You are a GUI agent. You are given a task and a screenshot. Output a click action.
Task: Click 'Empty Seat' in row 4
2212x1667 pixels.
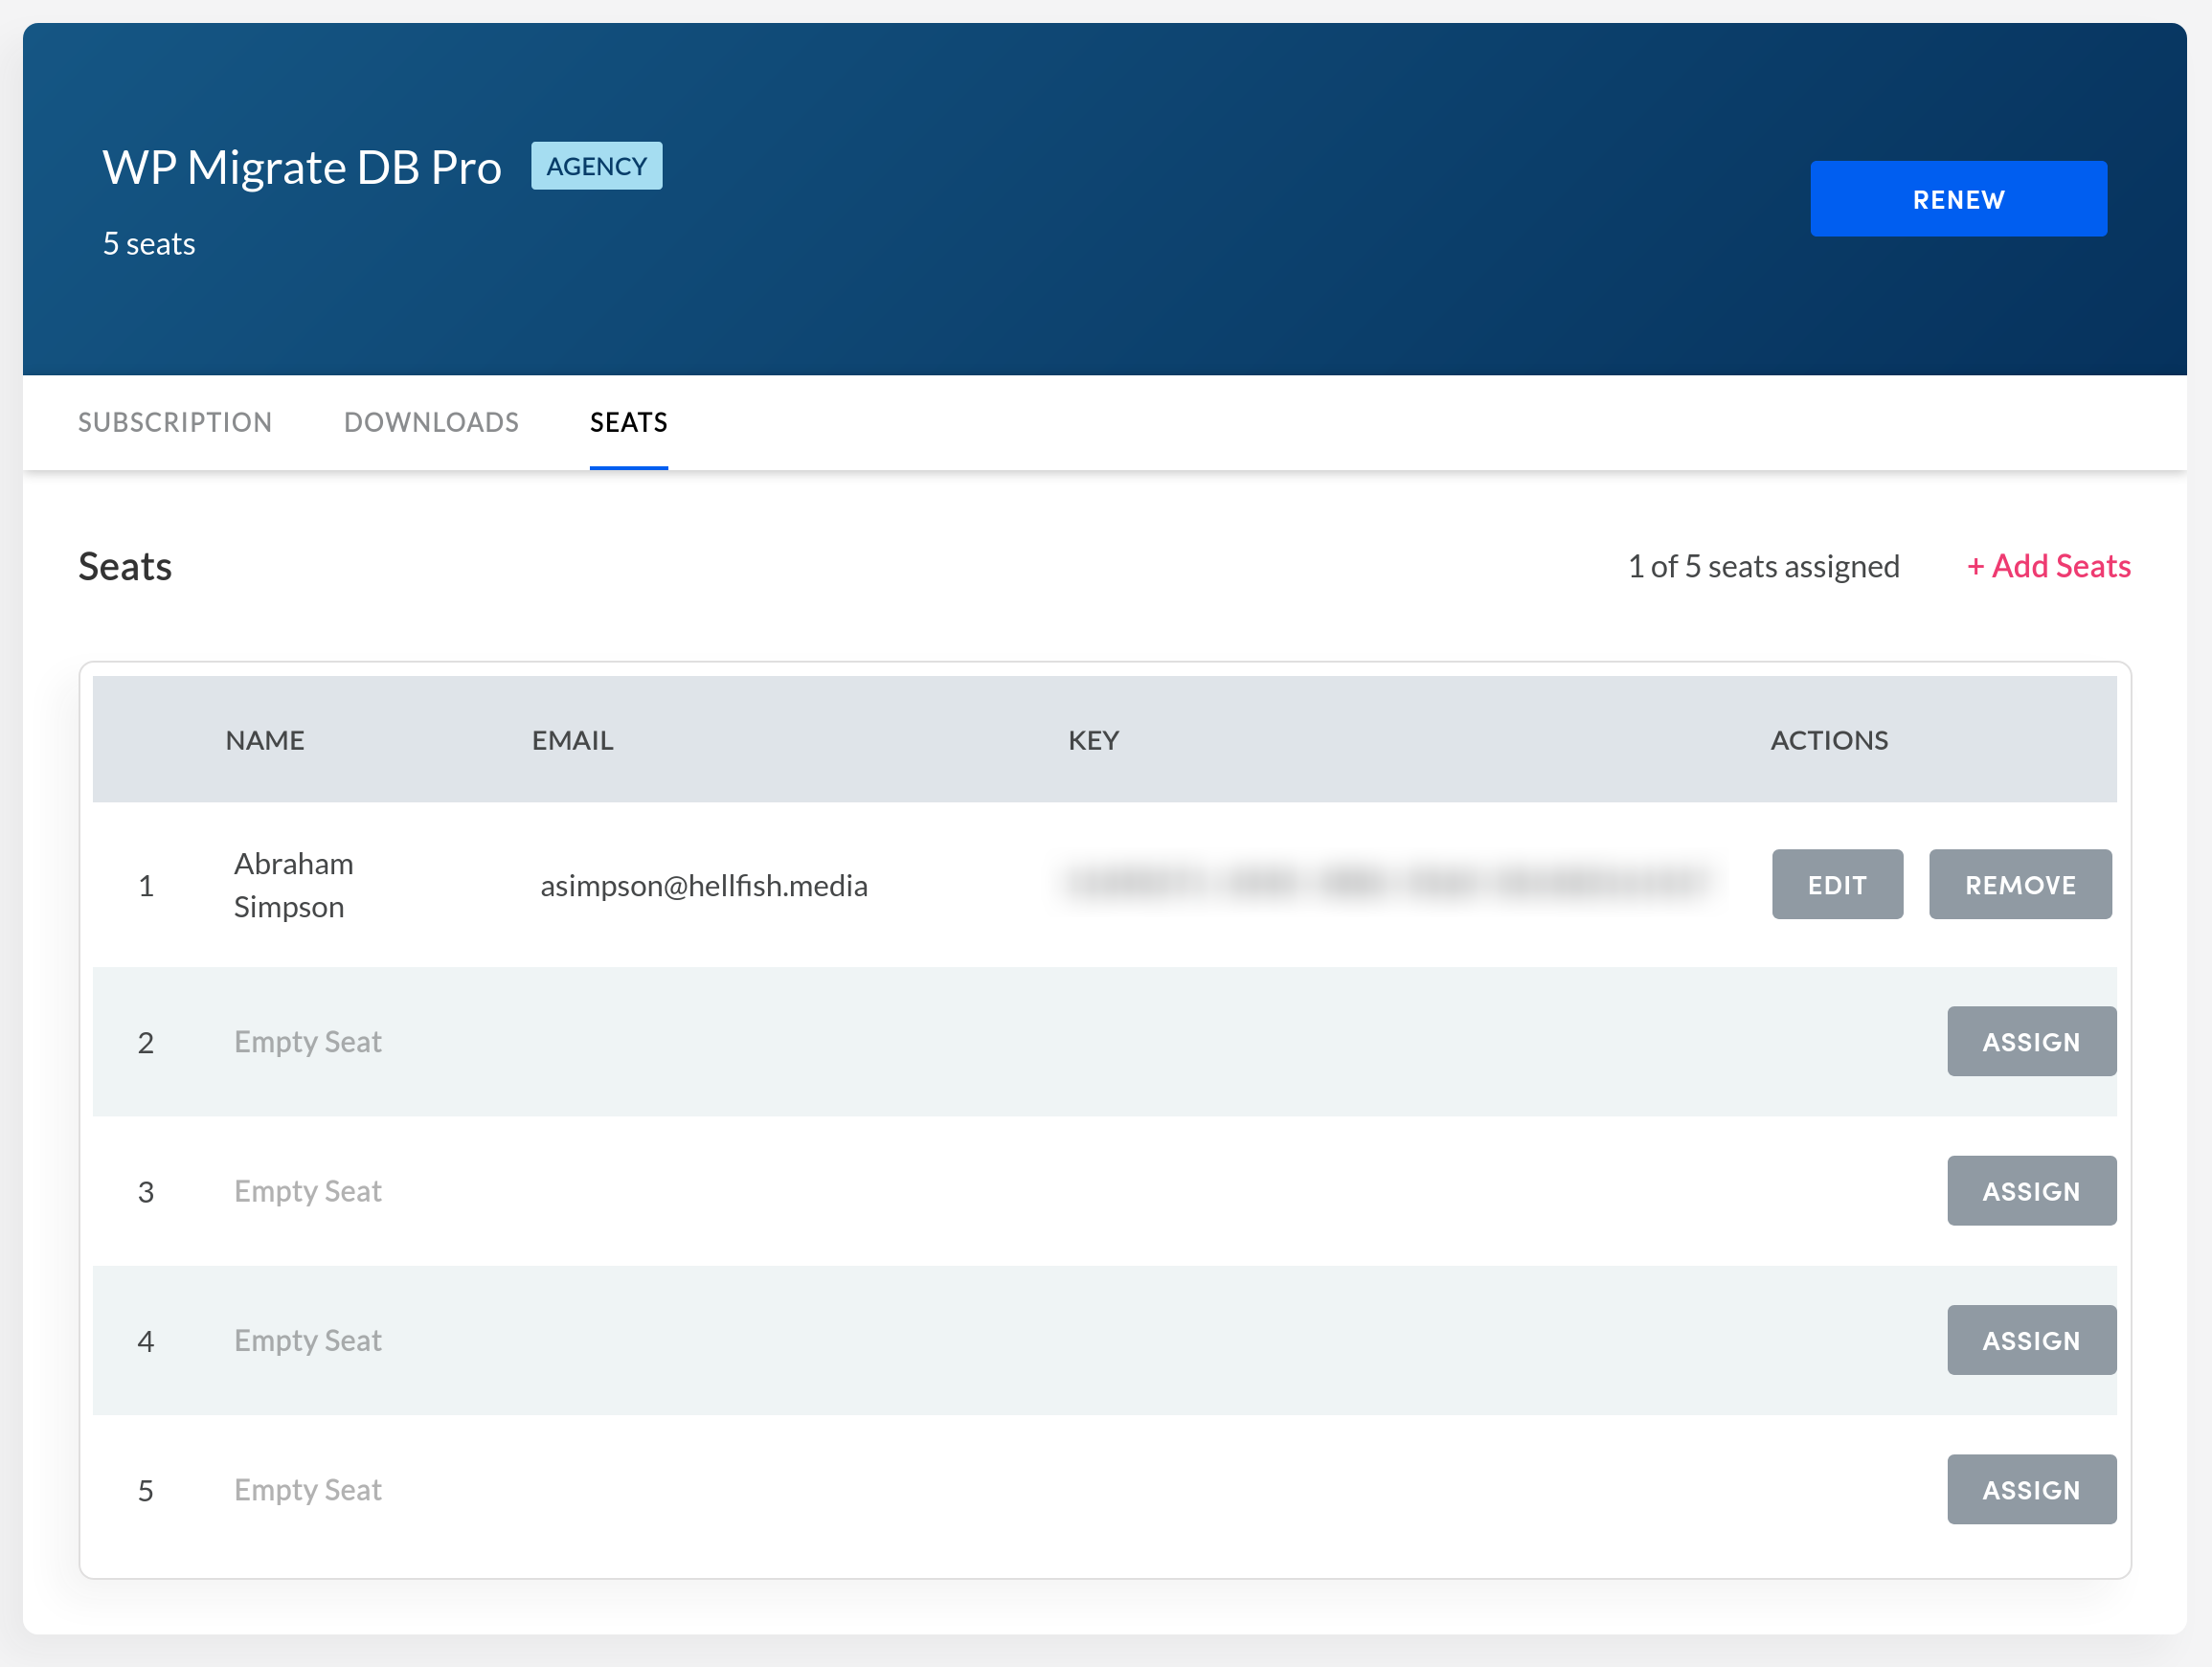(x=308, y=1341)
